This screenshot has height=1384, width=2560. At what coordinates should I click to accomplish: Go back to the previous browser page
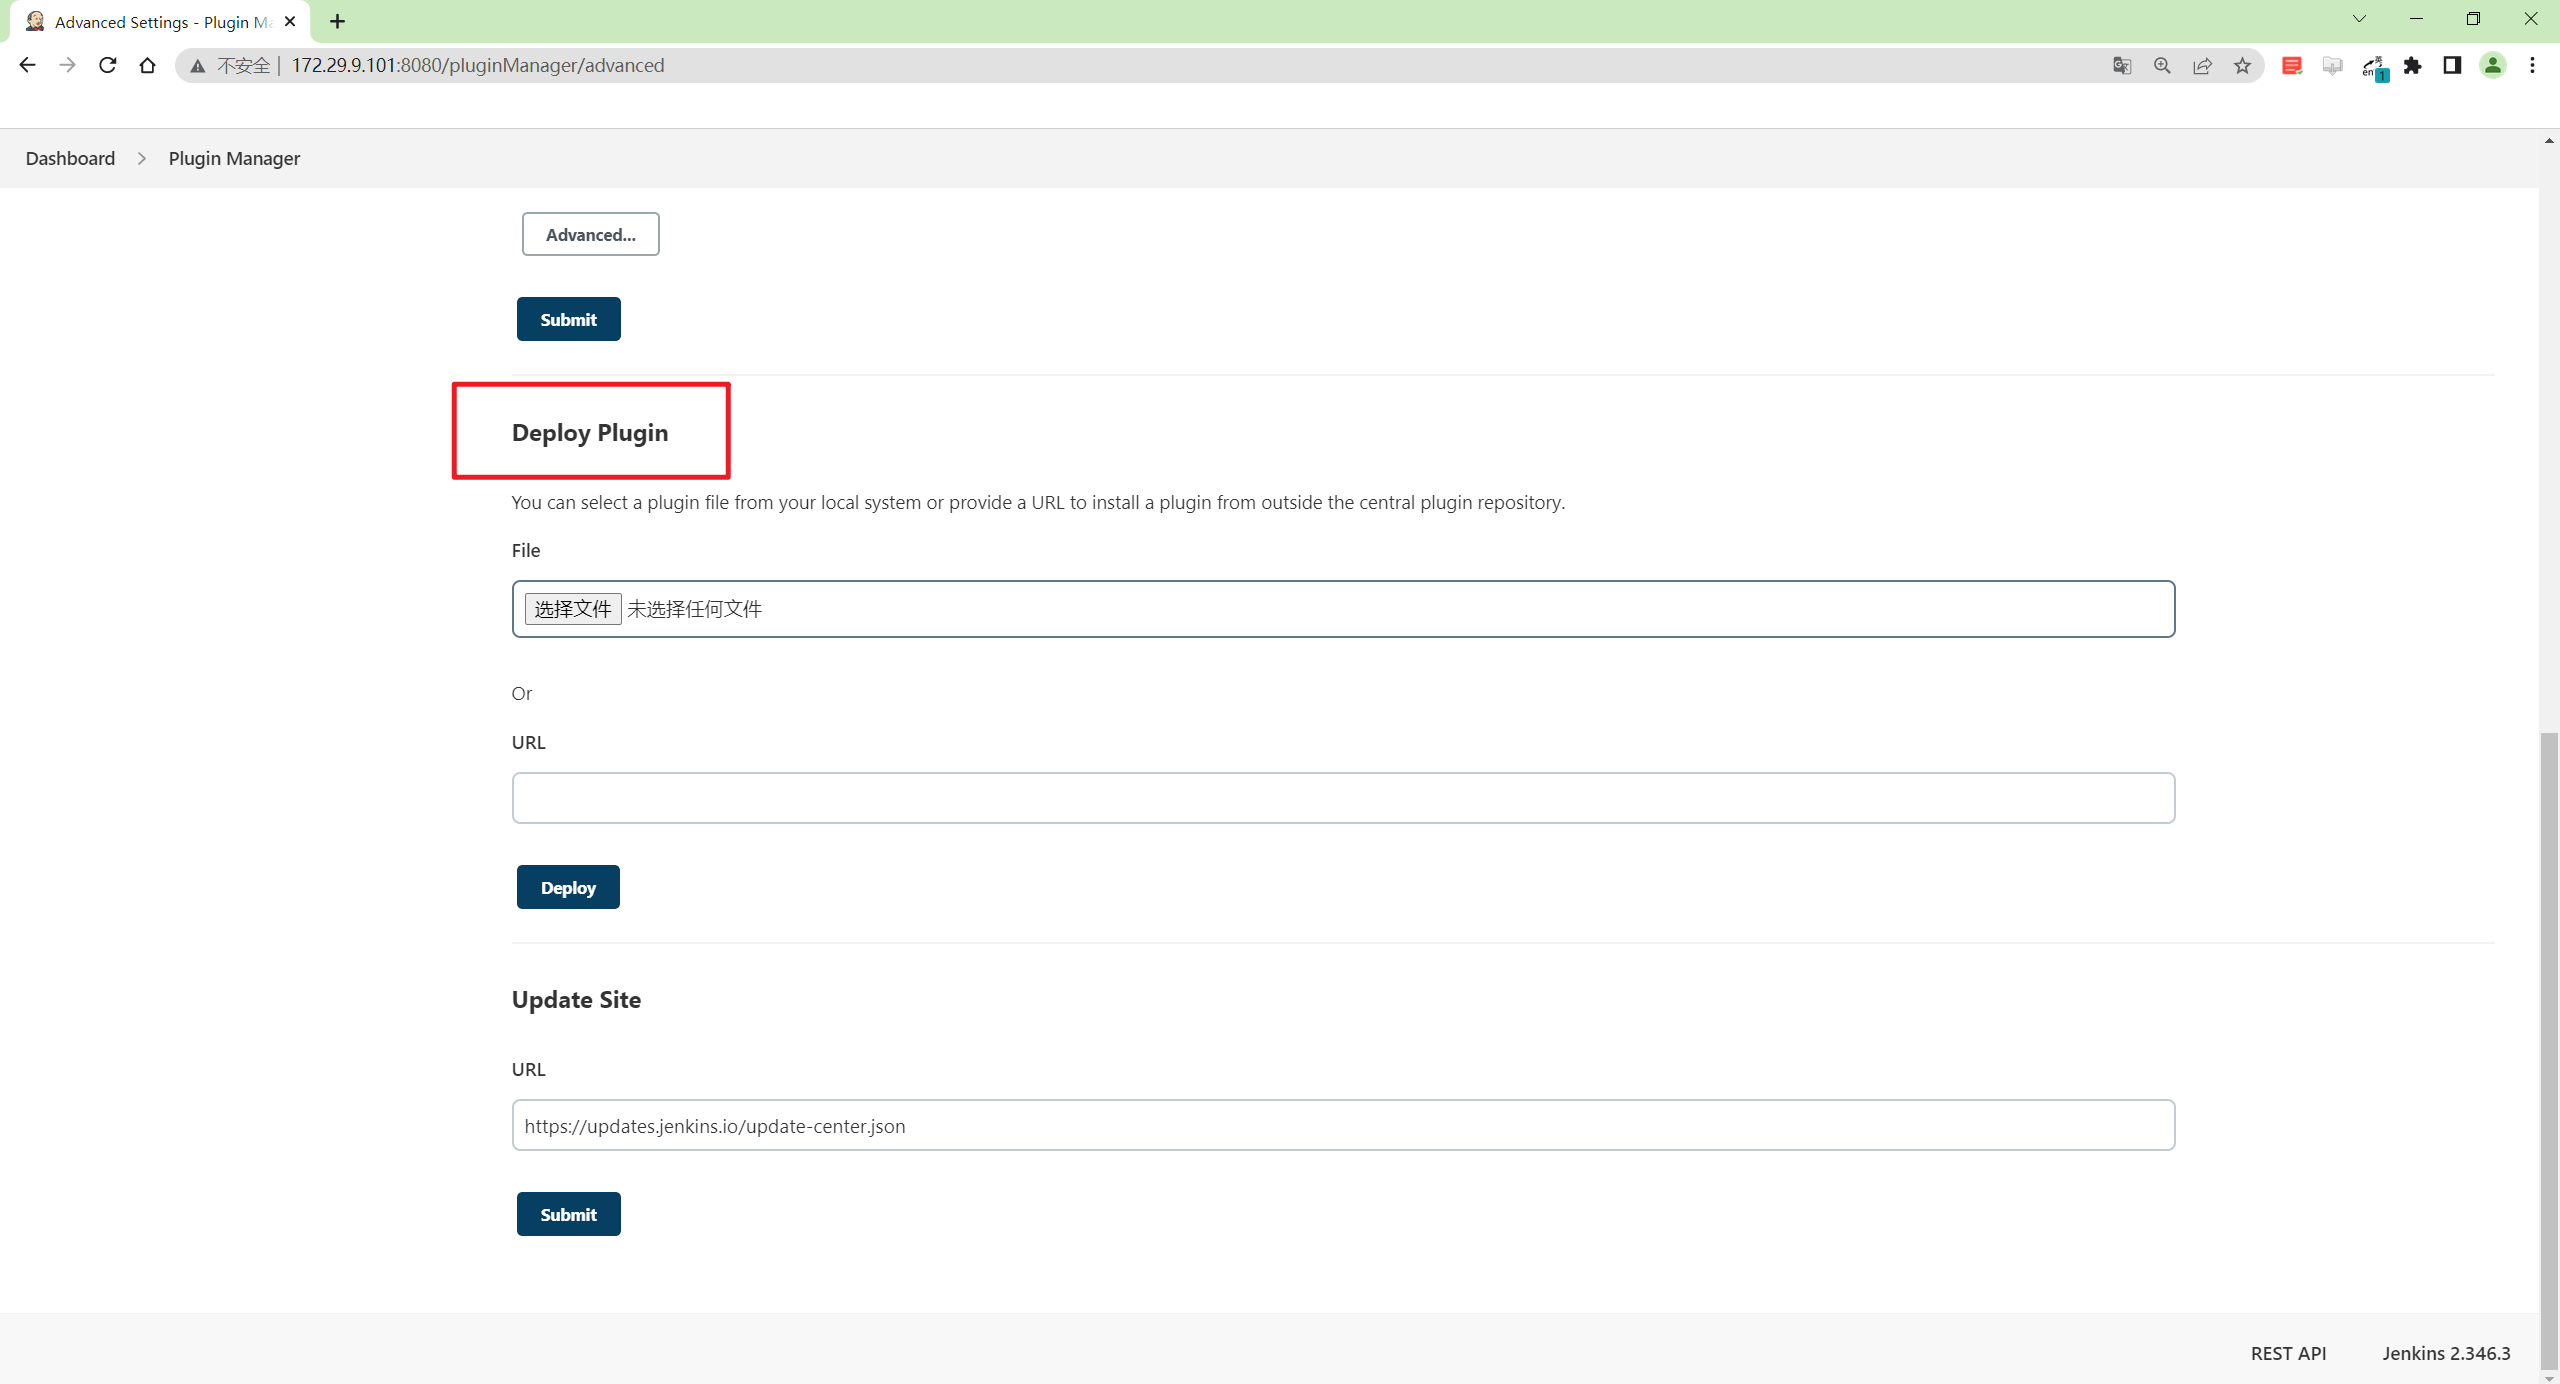(x=27, y=65)
